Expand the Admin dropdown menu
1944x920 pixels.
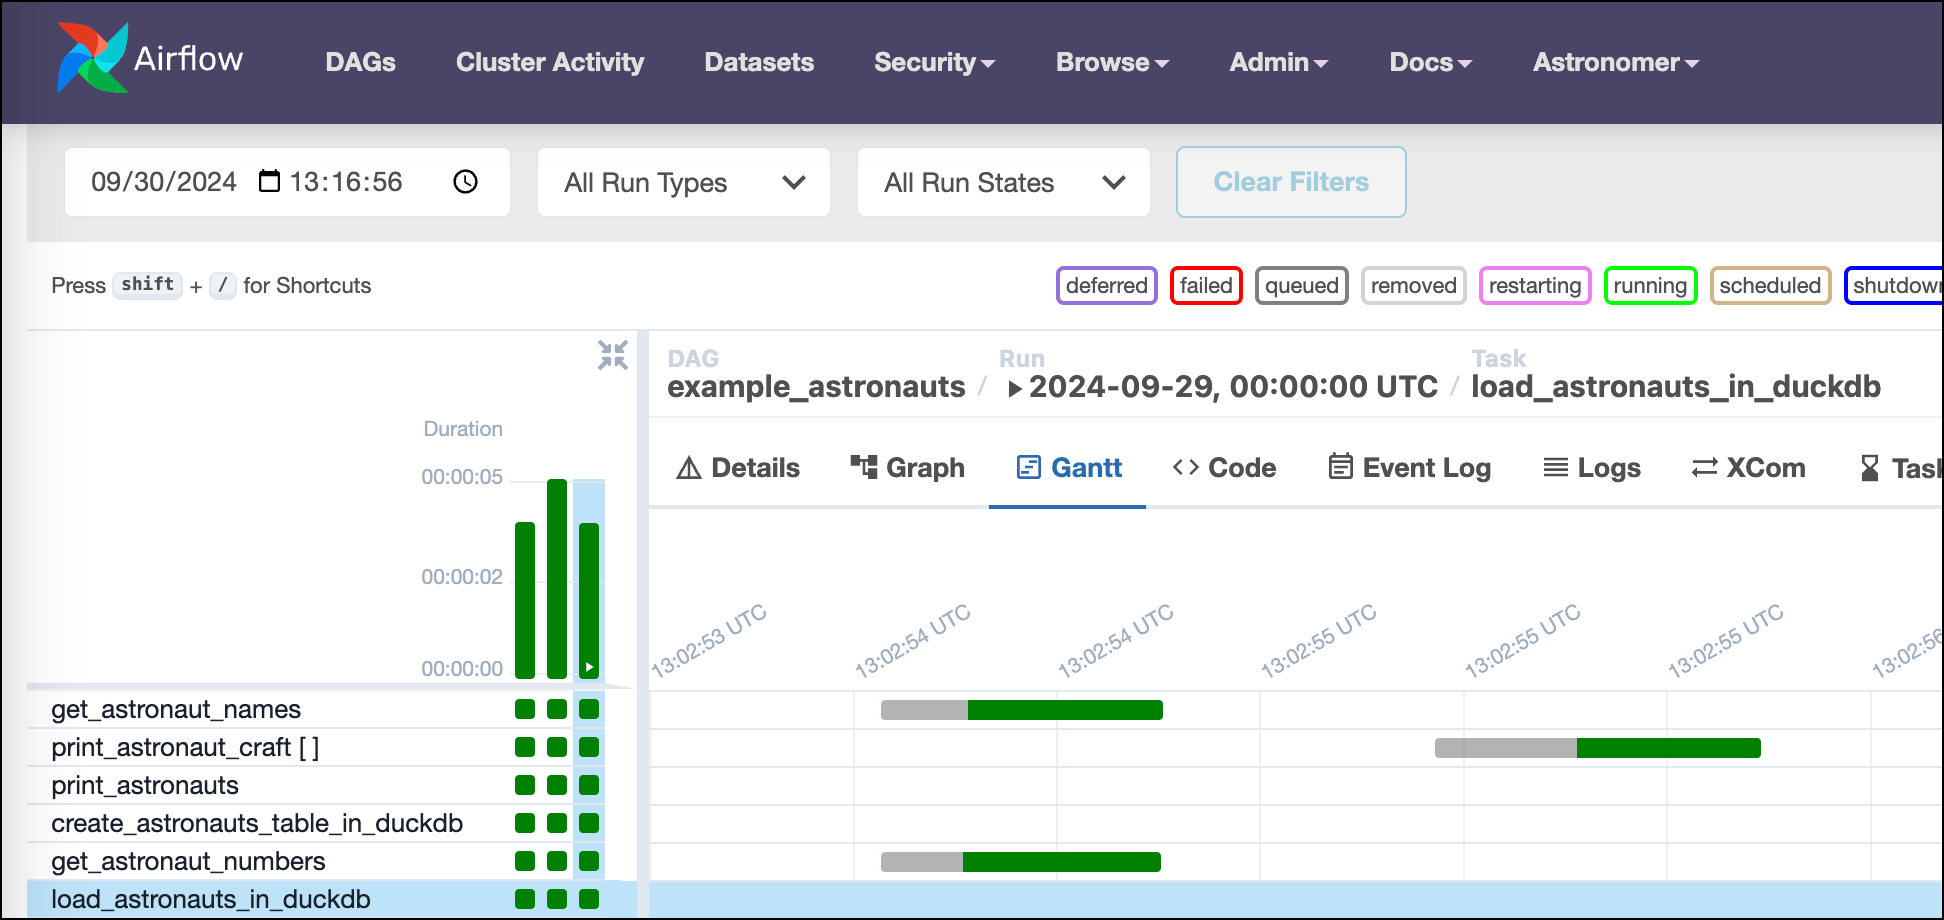coord(1279,62)
